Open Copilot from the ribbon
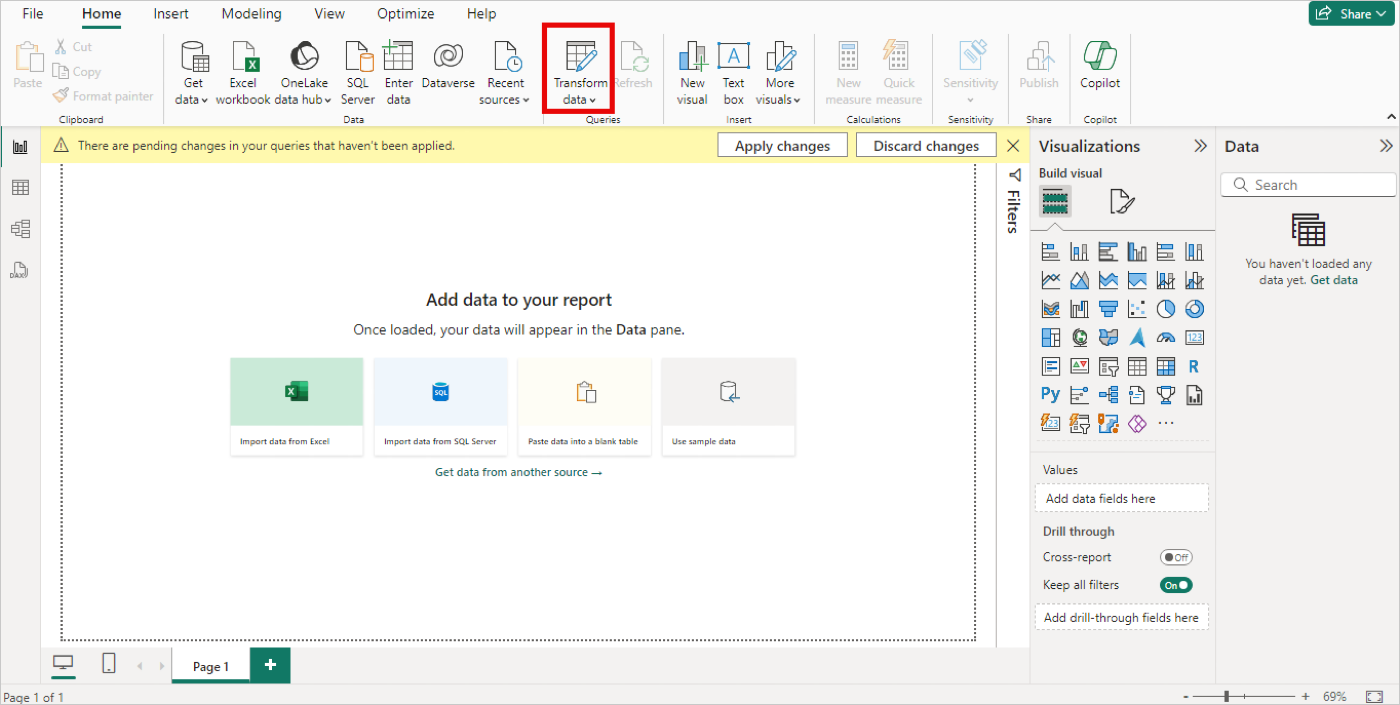This screenshot has width=1400, height=705. click(x=1100, y=66)
